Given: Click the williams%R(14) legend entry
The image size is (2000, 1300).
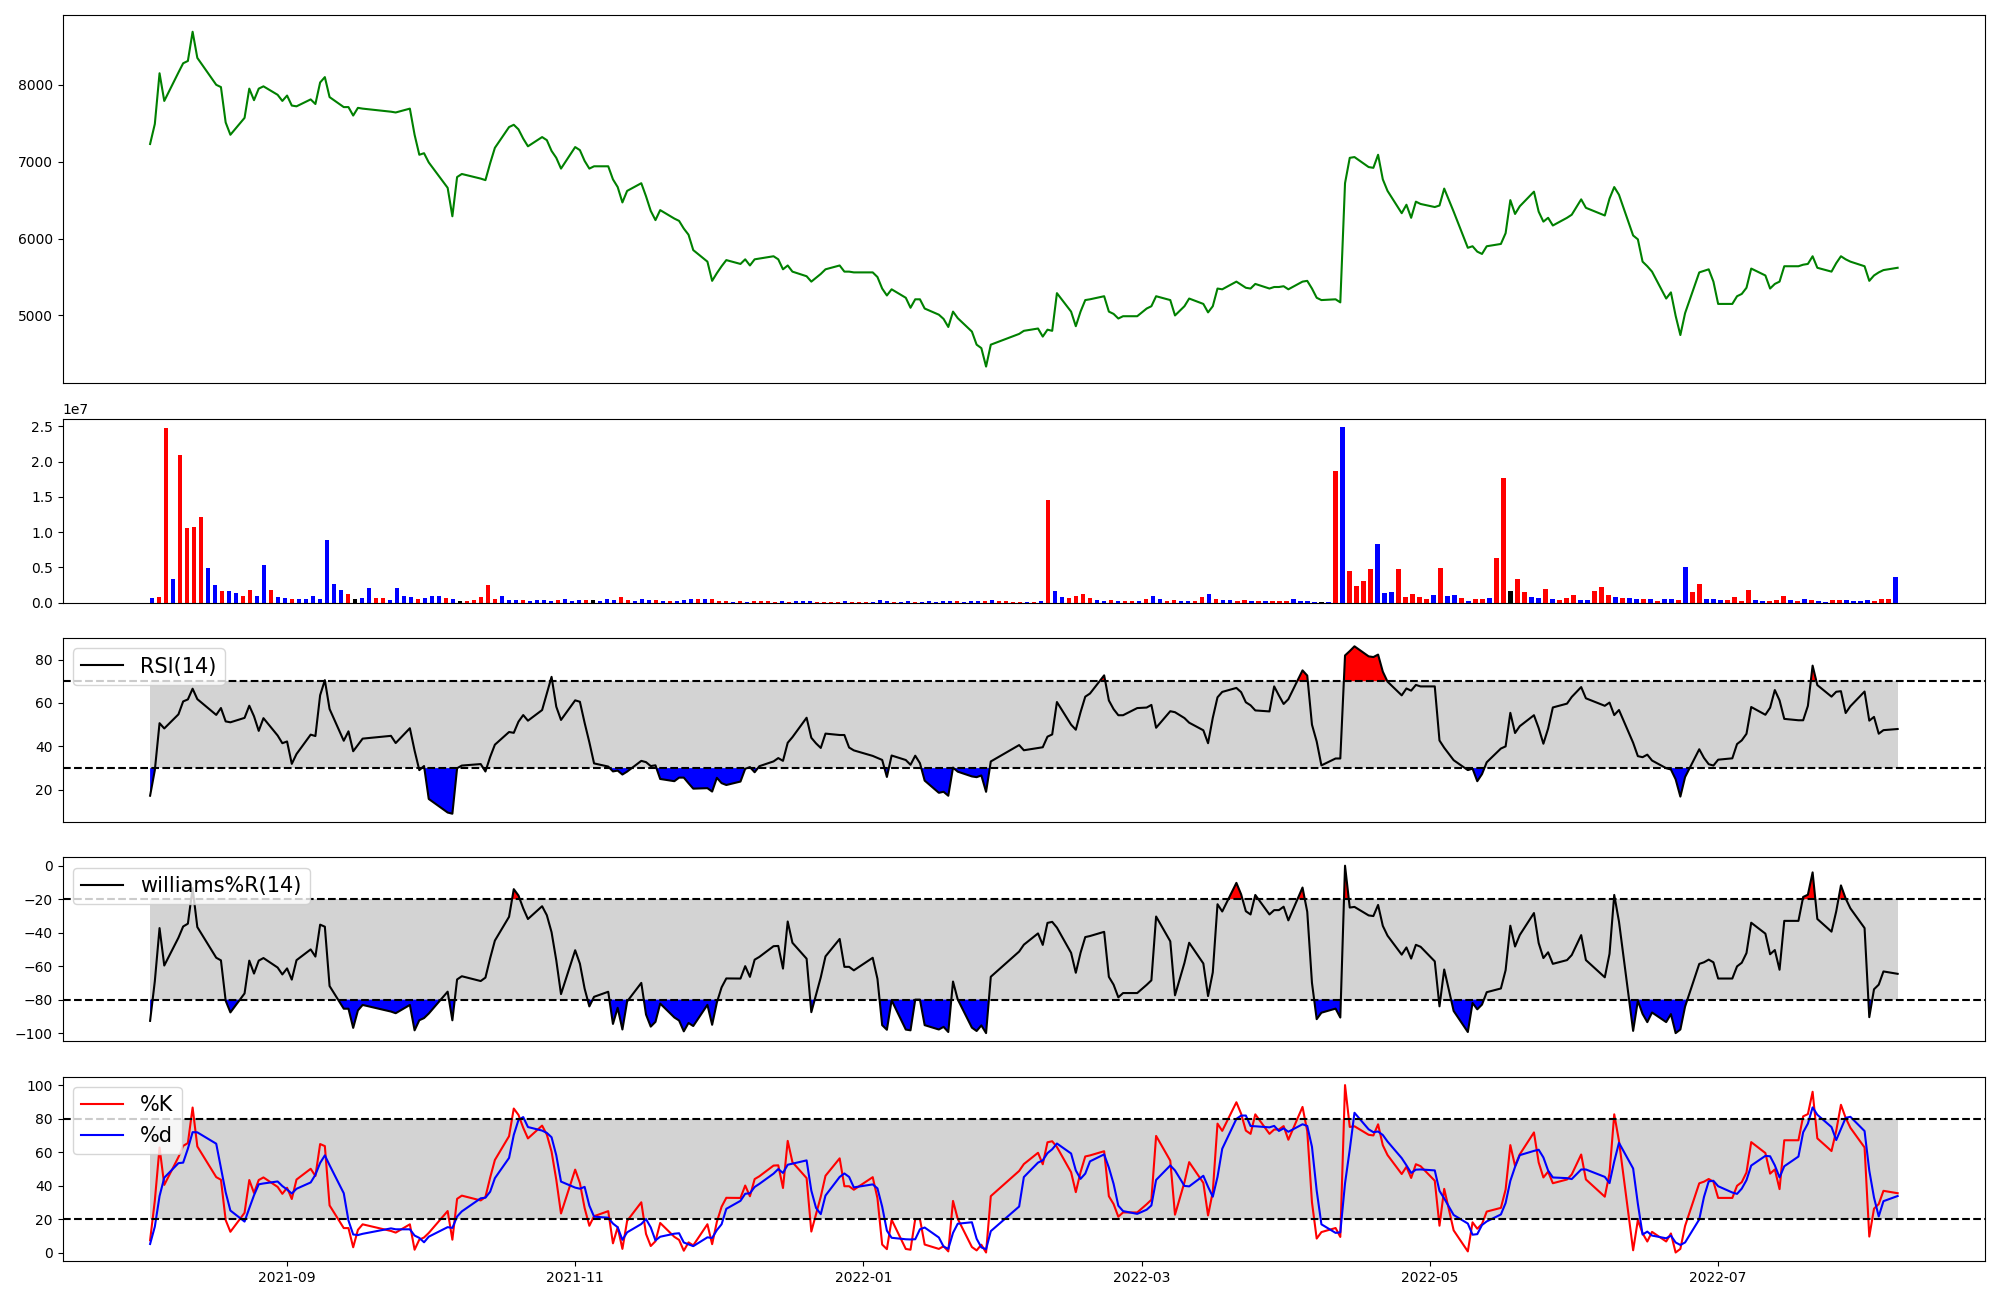Looking at the screenshot, I should pyautogui.click(x=220, y=885).
